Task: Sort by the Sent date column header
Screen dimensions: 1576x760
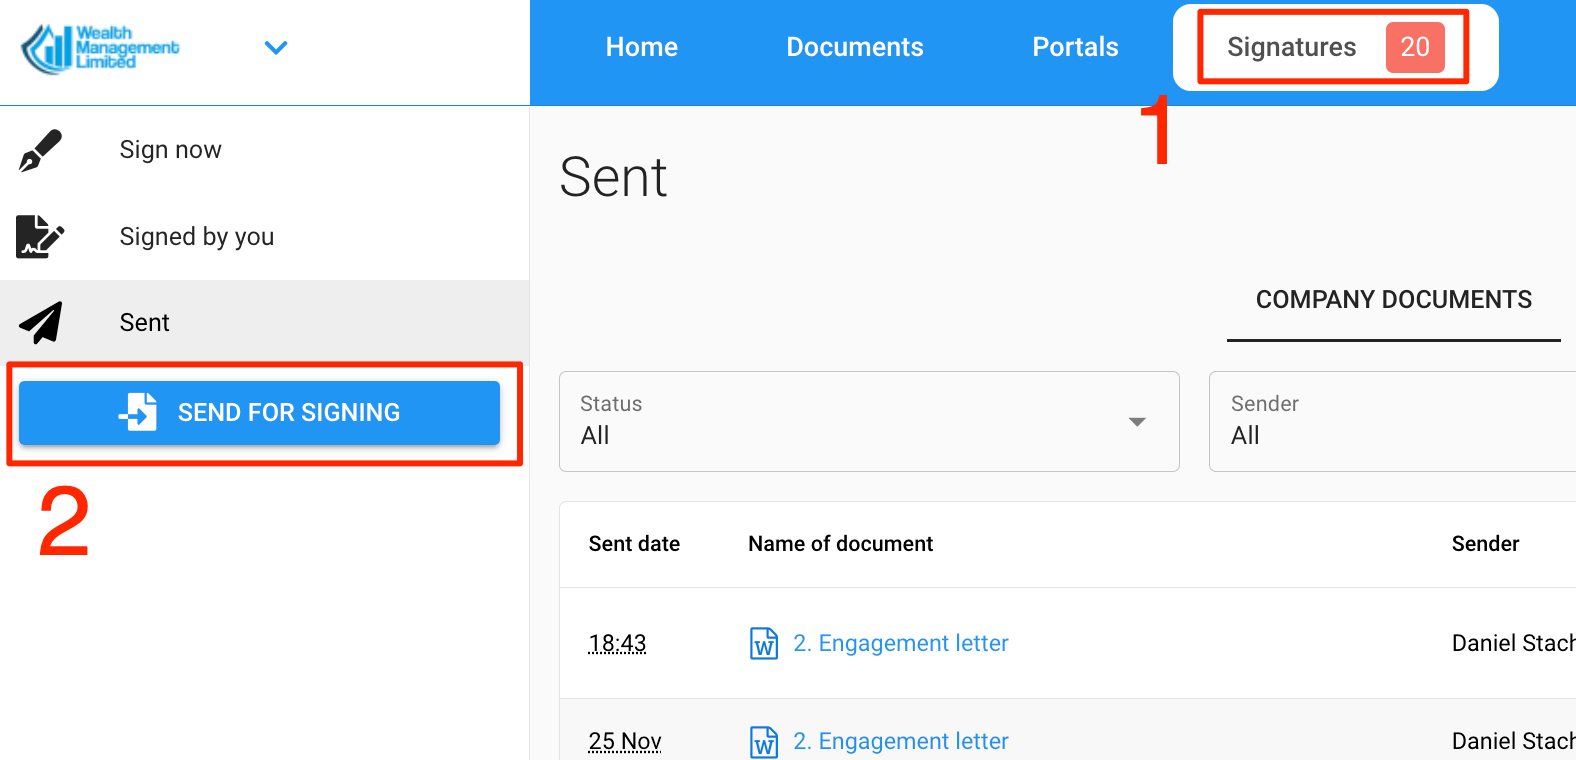Action: click(634, 544)
